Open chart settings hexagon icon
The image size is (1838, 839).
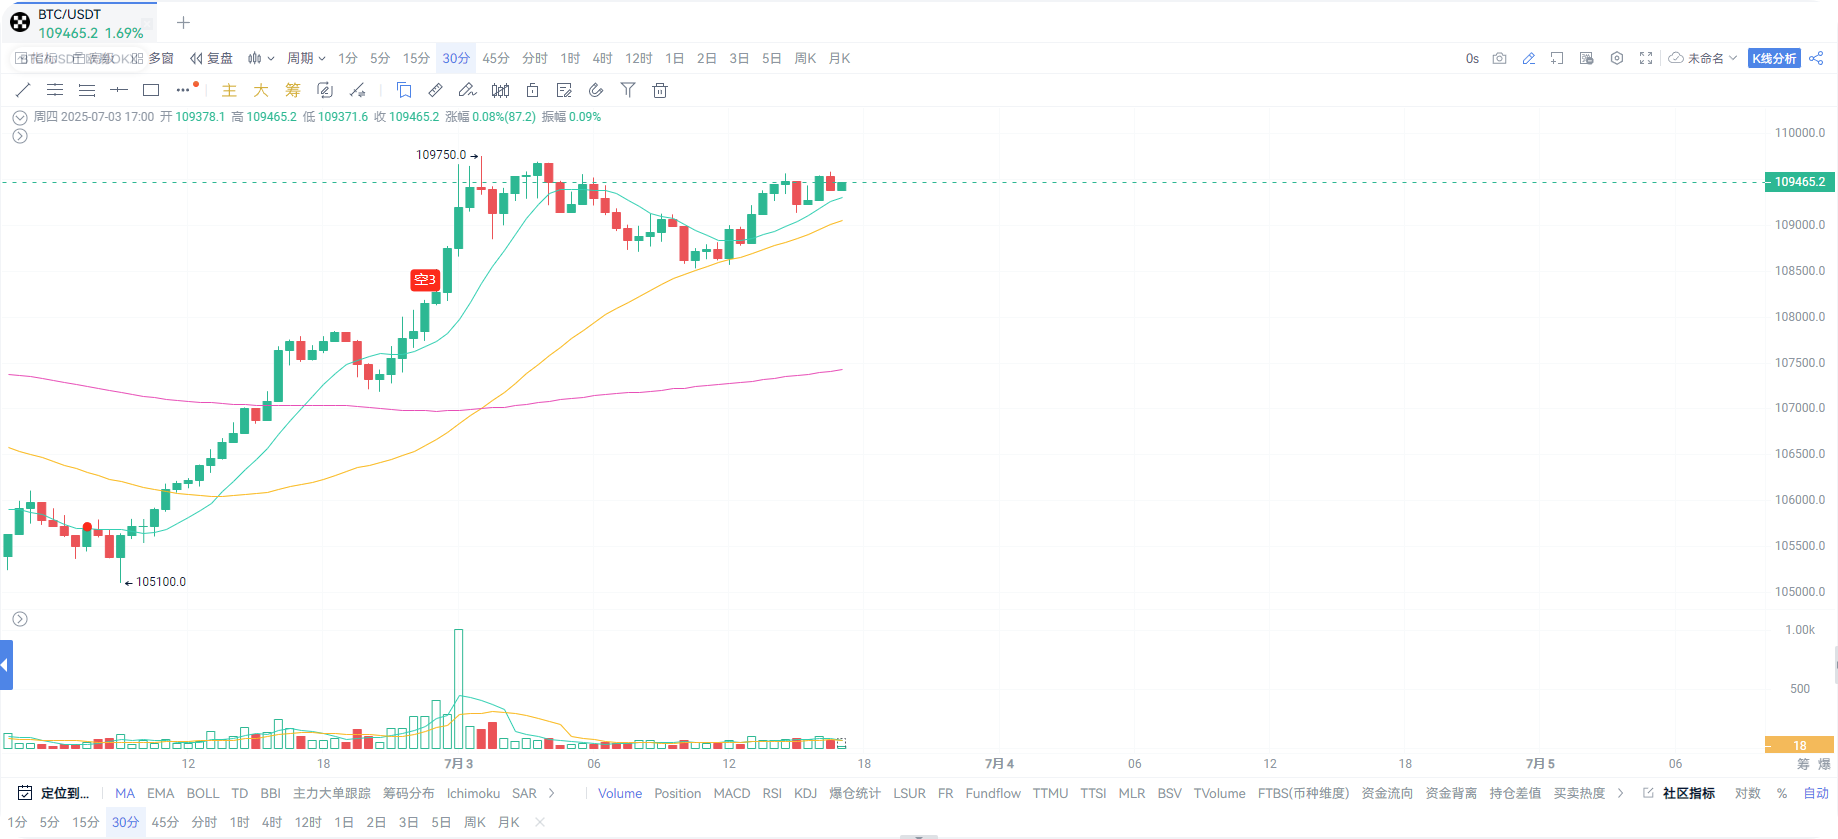point(1617,58)
